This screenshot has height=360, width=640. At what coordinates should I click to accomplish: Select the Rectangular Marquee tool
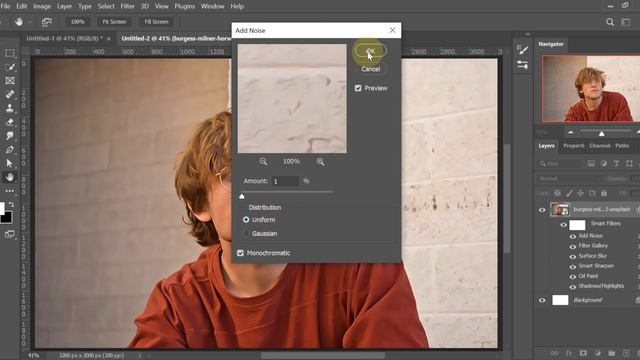coord(10,53)
